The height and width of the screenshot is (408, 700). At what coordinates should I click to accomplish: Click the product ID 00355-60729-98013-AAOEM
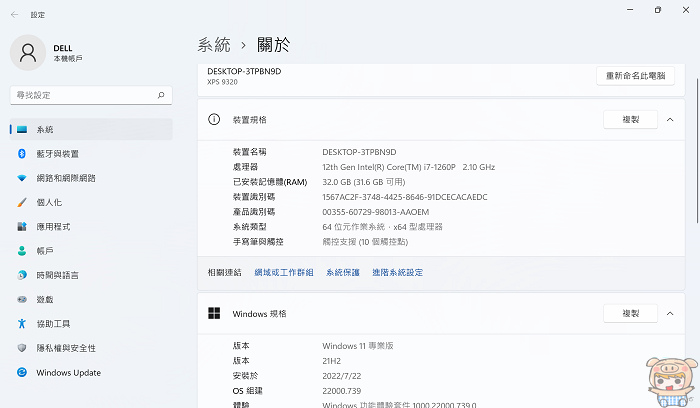pos(375,212)
